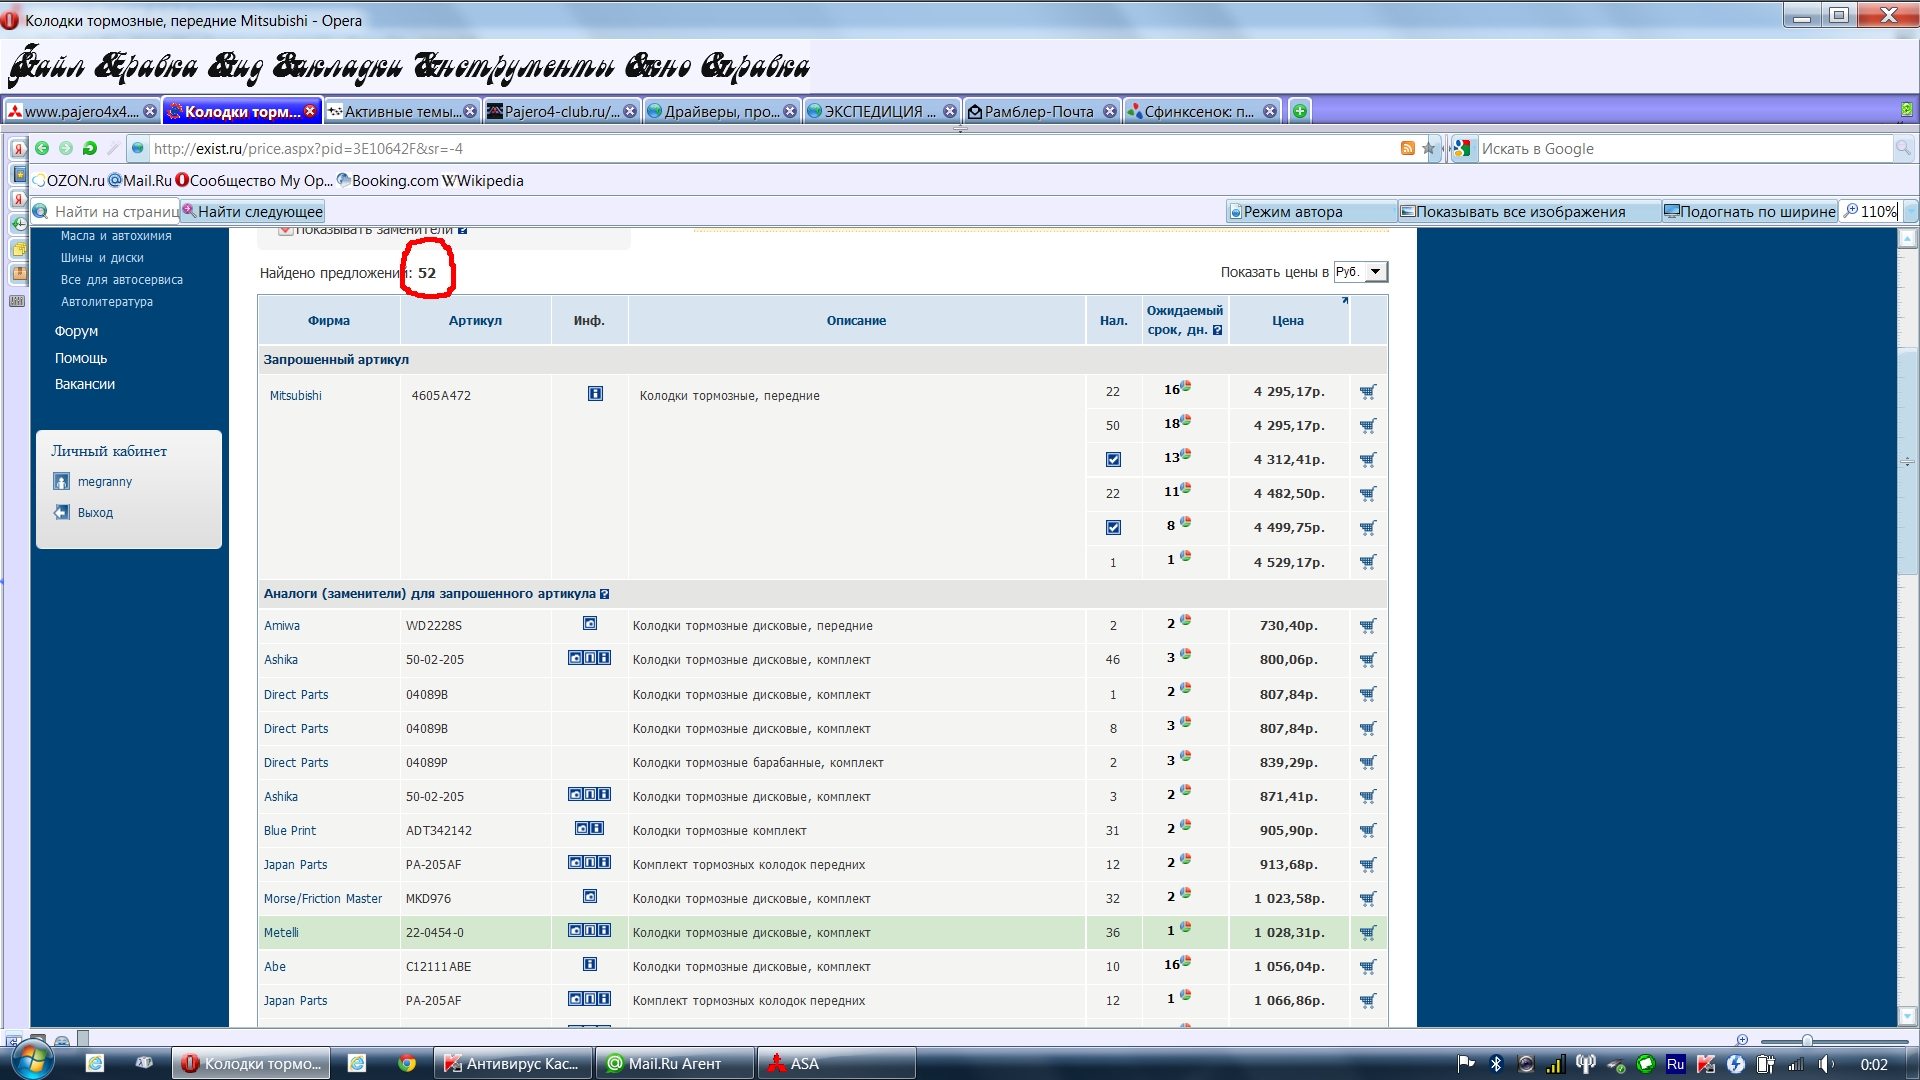
Task: Open the 110% zoom level dropdown
Action: 1909,211
